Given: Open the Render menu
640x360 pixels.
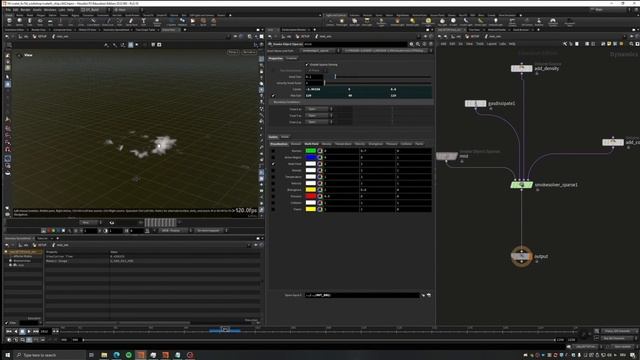Looking at the screenshot, I should [x=25, y=10].
